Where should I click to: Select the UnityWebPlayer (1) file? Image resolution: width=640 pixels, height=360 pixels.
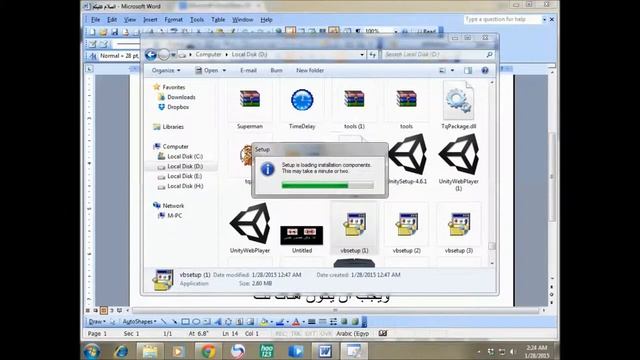(x=458, y=162)
